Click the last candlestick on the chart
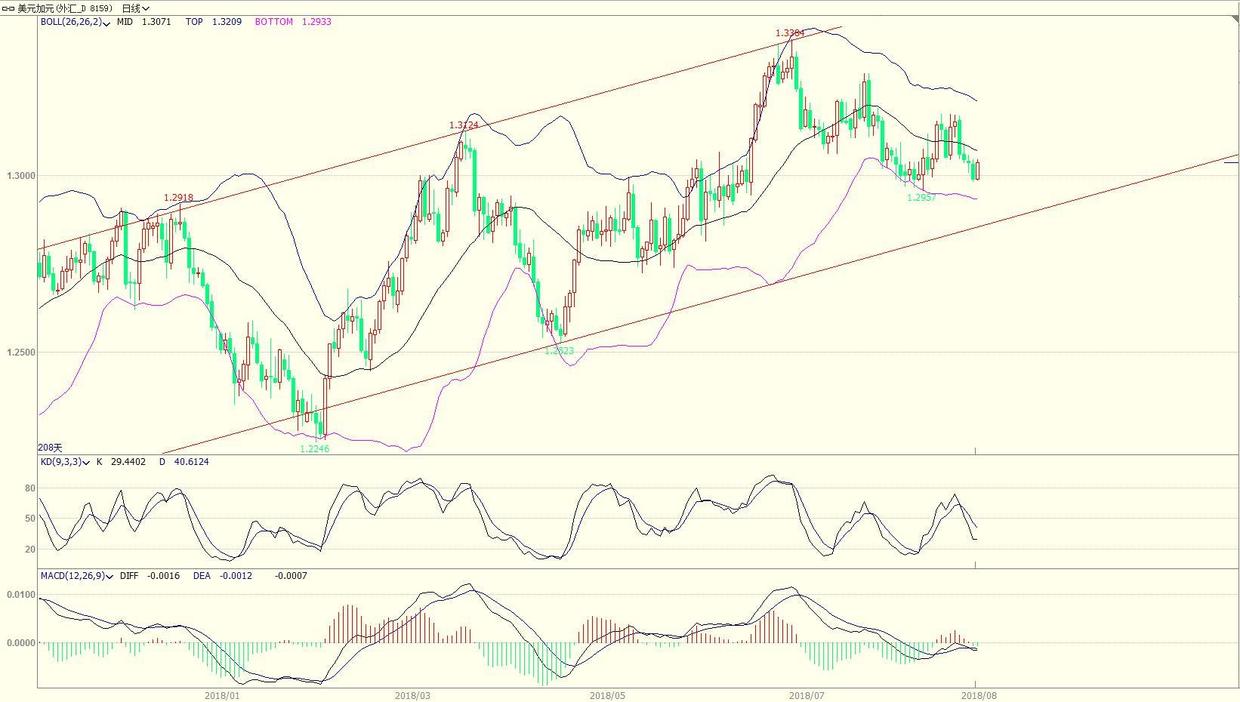Image resolution: width=1240 pixels, height=702 pixels. click(x=977, y=170)
